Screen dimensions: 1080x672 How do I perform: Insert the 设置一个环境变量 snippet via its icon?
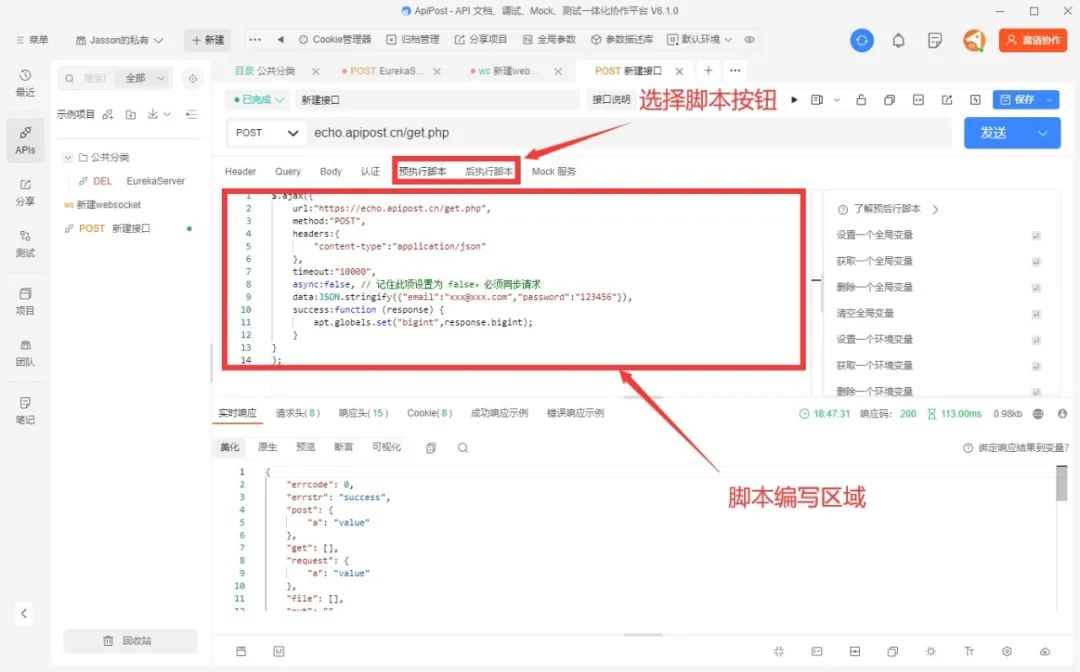click(x=1036, y=340)
